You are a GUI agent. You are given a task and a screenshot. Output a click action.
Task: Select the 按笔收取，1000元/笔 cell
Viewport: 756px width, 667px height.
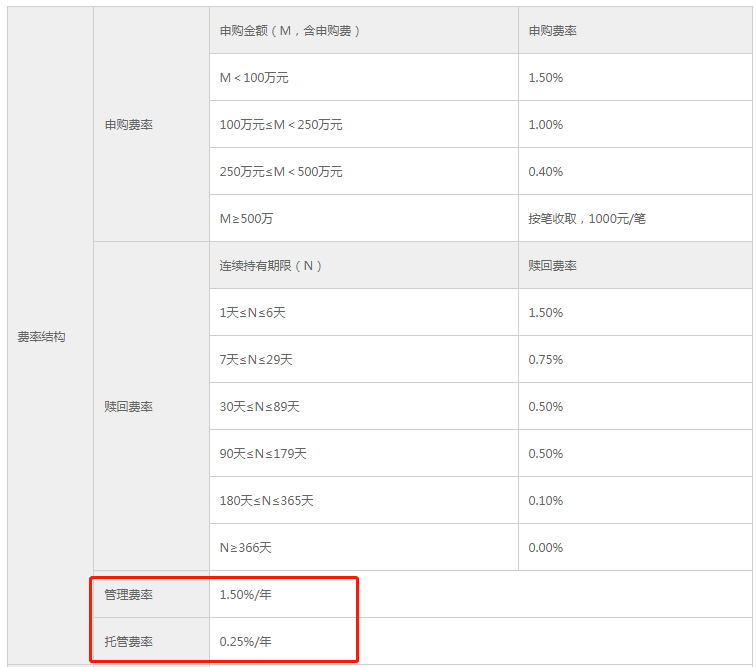click(587, 219)
